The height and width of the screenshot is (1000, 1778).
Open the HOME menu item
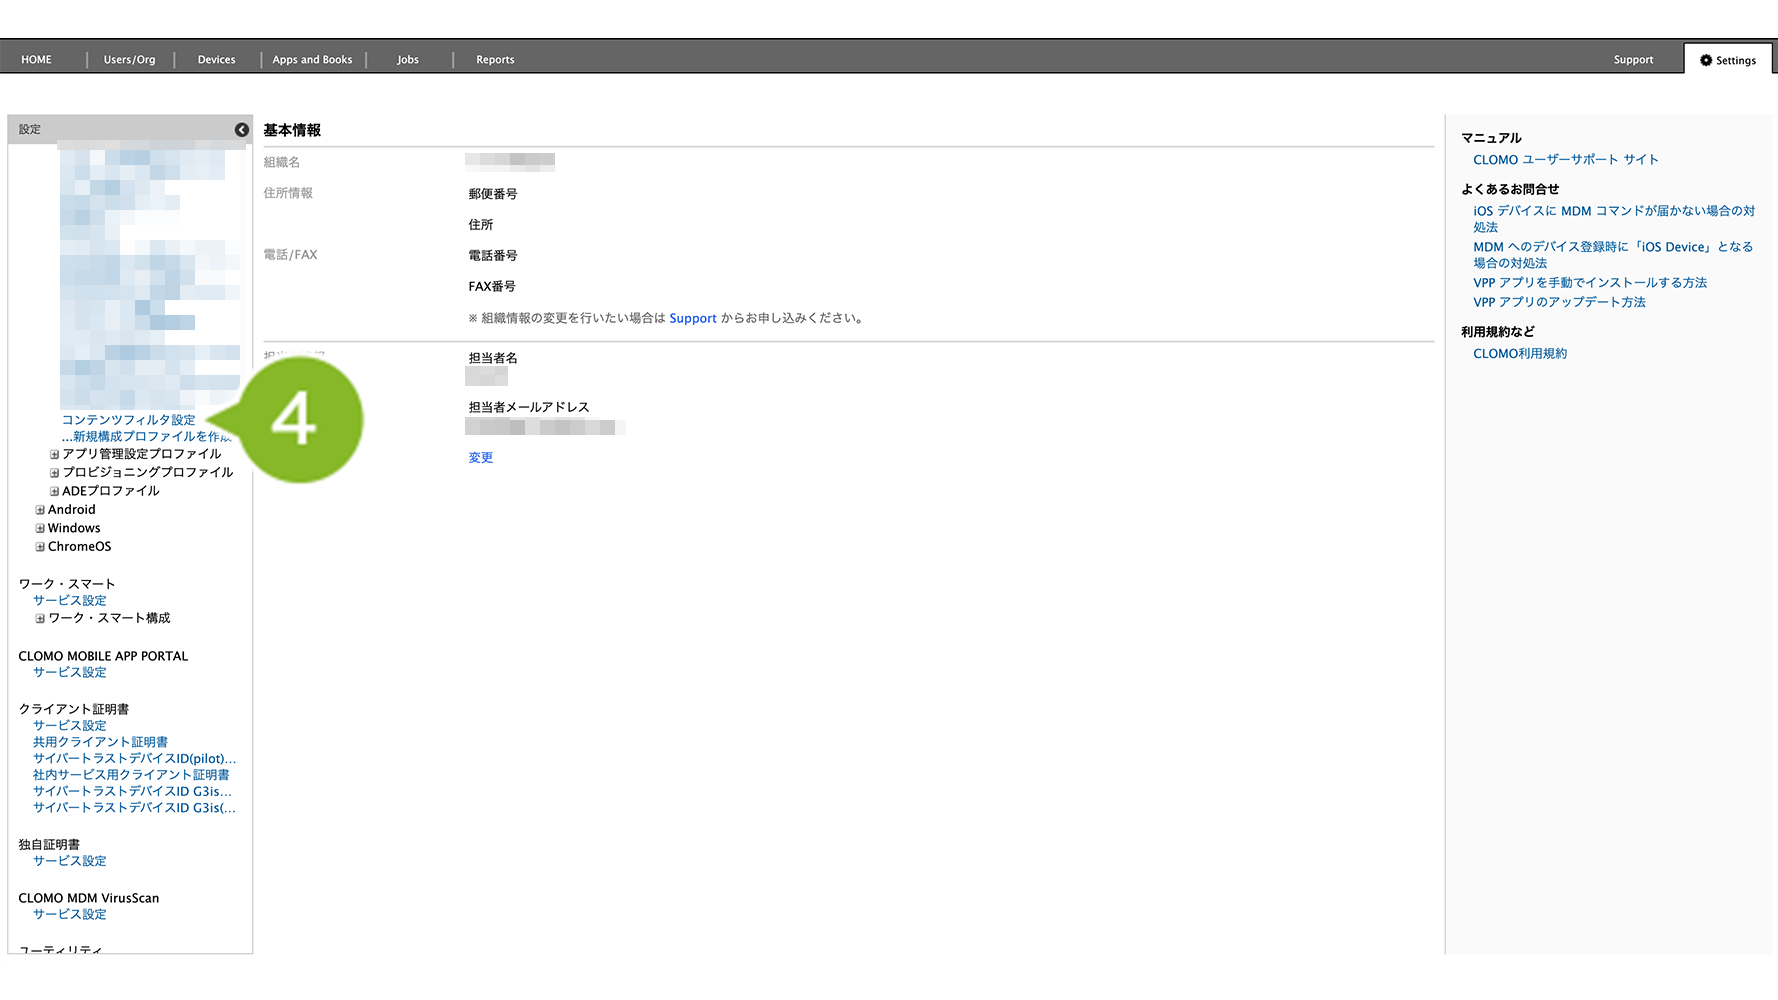click(x=36, y=60)
